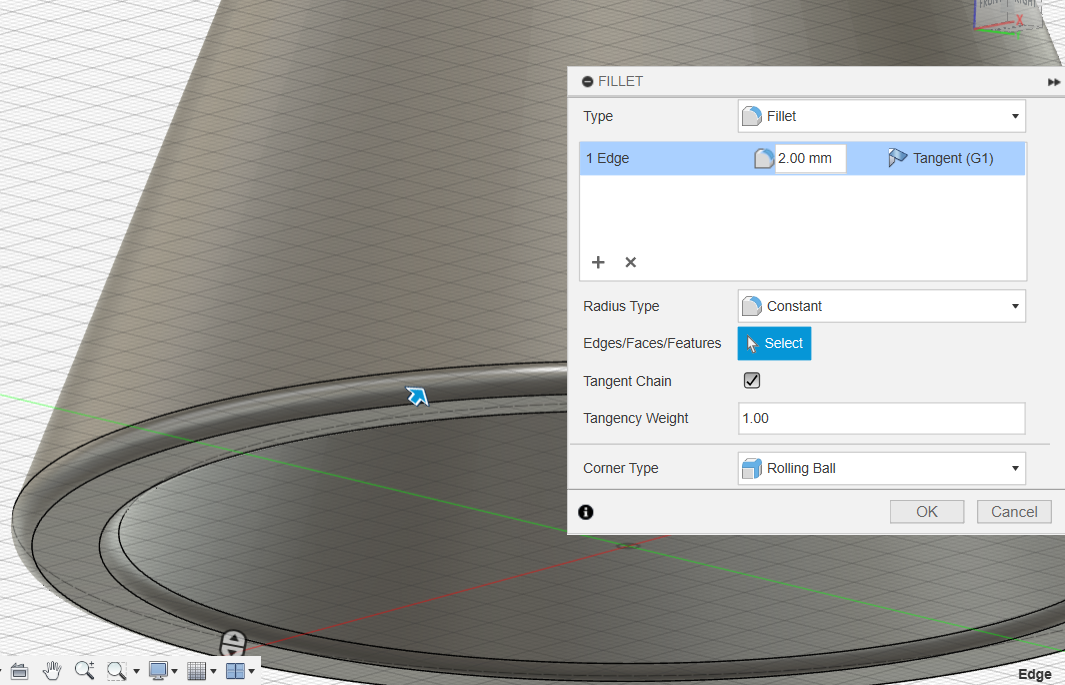This screenshot has width=1065, height=685.
Task: Open the Corner Type dropdown showing Rolling Ball
Action: click(x=882, y=468)
